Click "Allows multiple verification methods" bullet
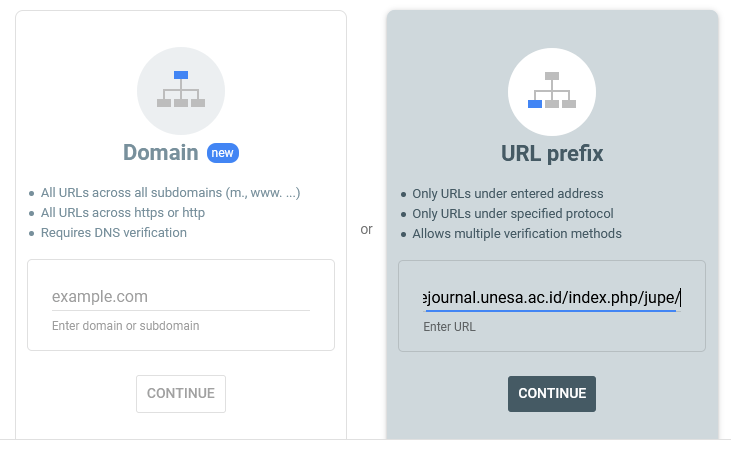 (x=517, y=234)
